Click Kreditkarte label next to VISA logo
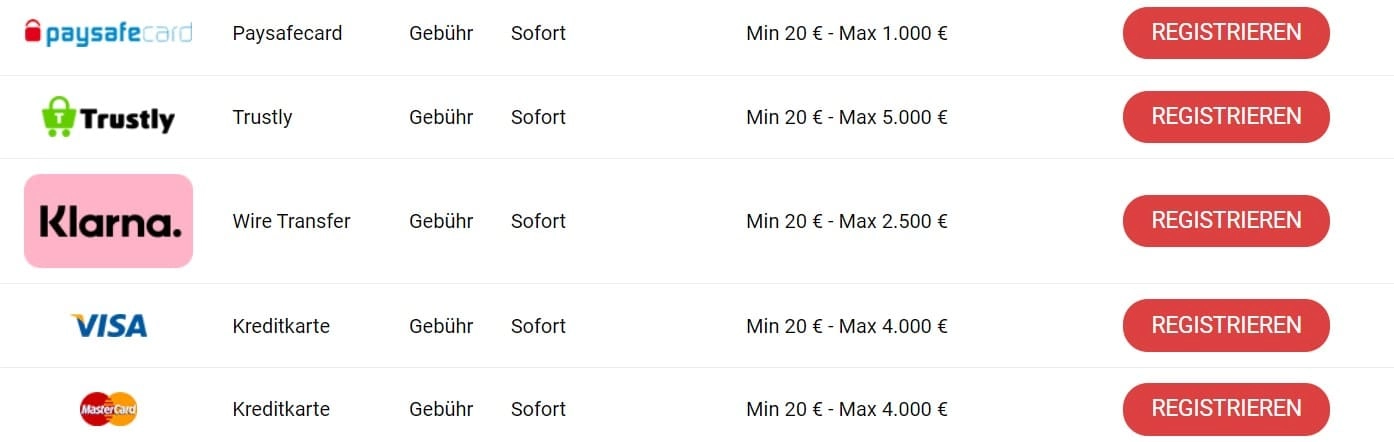 tap(281, 326)
